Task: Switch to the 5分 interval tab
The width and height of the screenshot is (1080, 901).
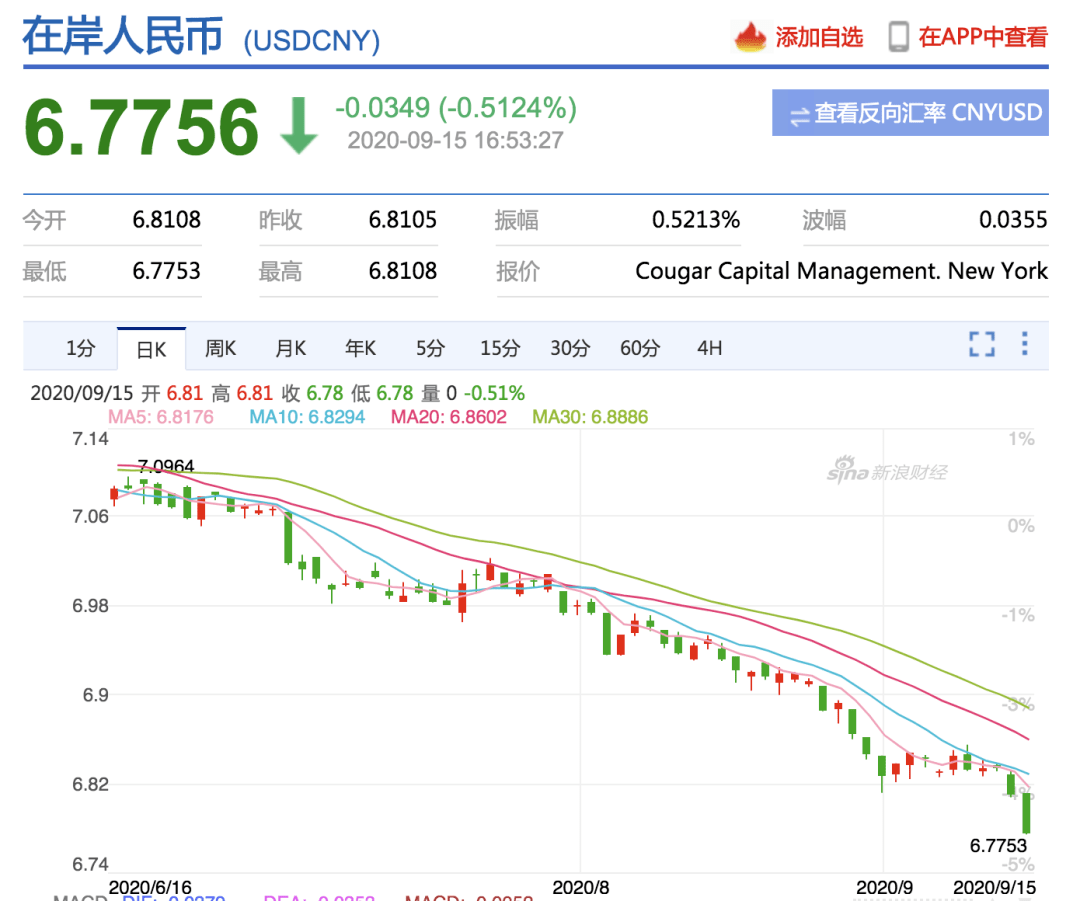Action: (x=430, y=349)
